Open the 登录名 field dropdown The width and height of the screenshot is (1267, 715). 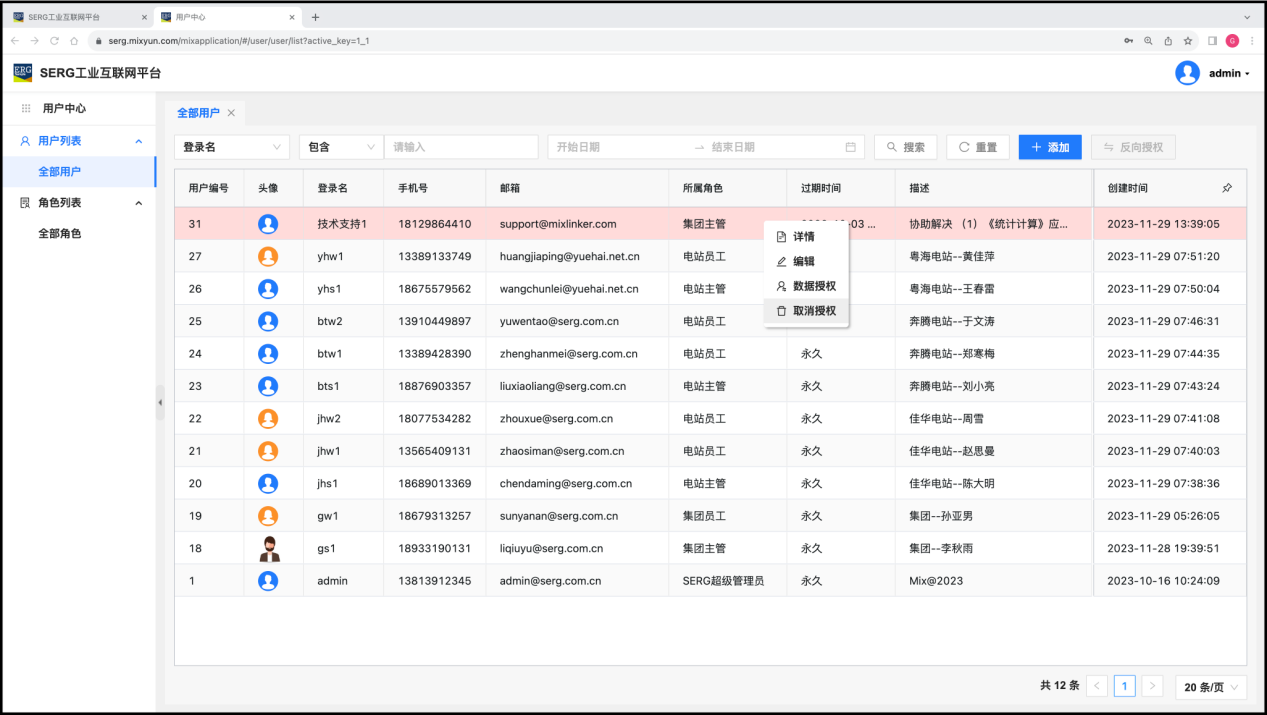(x=231, y=147)
